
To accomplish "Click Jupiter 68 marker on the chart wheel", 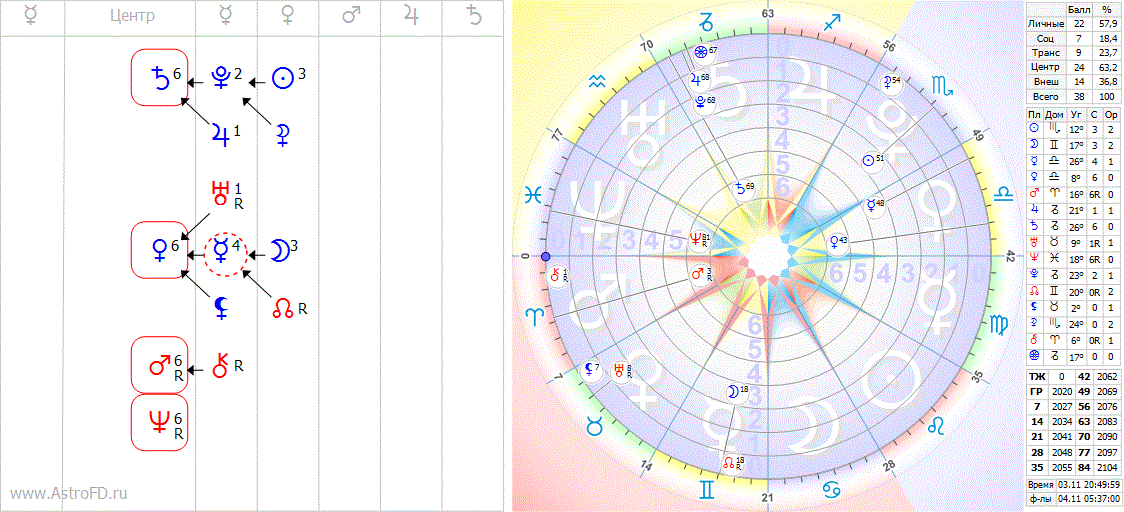I will point(698,79).
